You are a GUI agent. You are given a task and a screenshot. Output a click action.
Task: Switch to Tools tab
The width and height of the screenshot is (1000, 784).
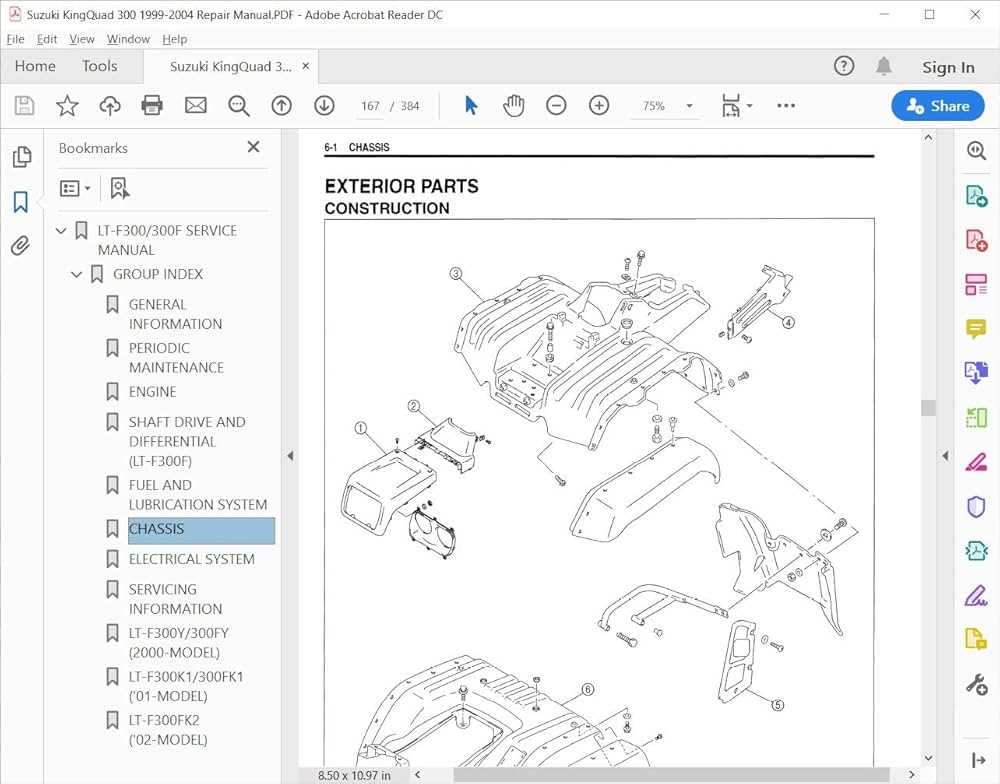(99, 66)
